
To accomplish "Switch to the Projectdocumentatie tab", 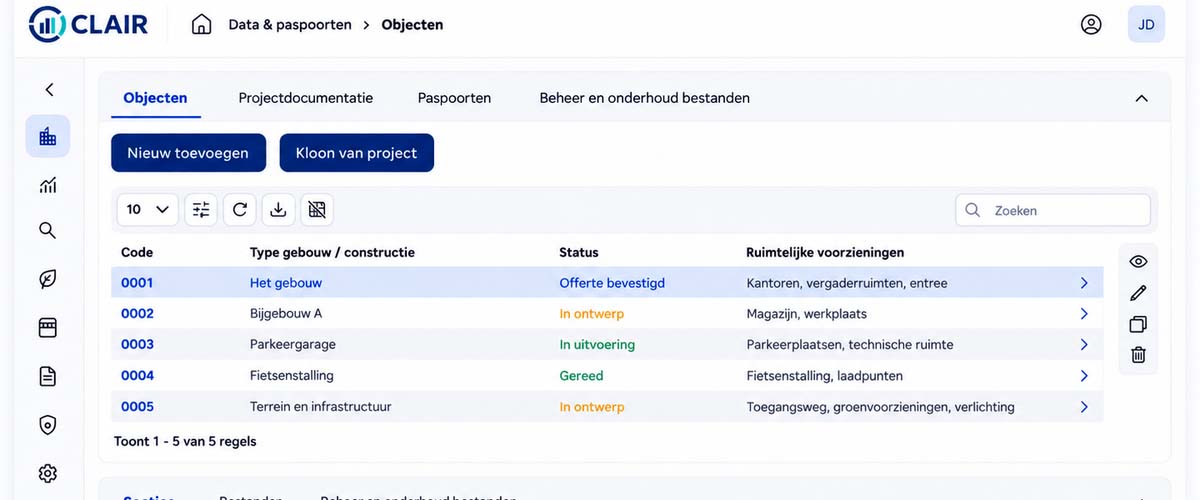I will [x=306, y=98].
